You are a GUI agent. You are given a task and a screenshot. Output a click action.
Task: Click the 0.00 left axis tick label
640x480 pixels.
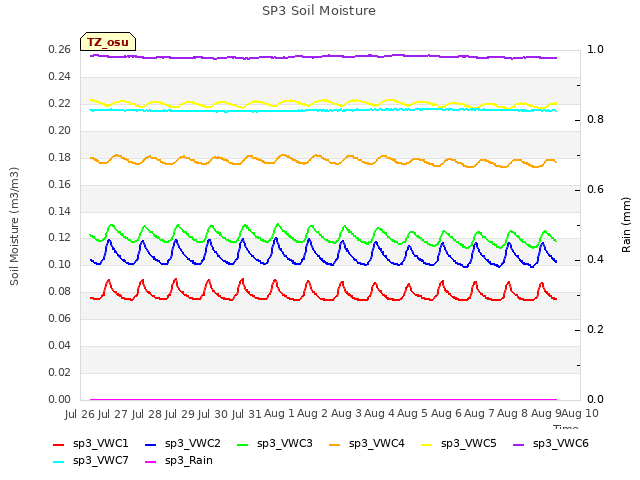pos(60,400)
